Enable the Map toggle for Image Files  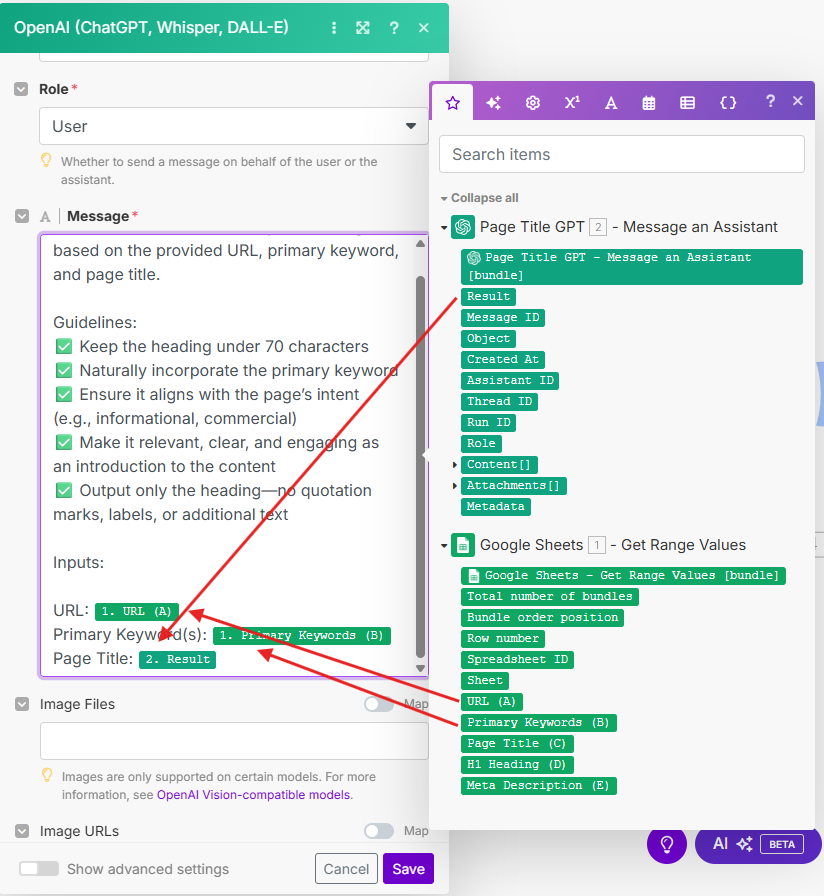[x=379, y=704]
